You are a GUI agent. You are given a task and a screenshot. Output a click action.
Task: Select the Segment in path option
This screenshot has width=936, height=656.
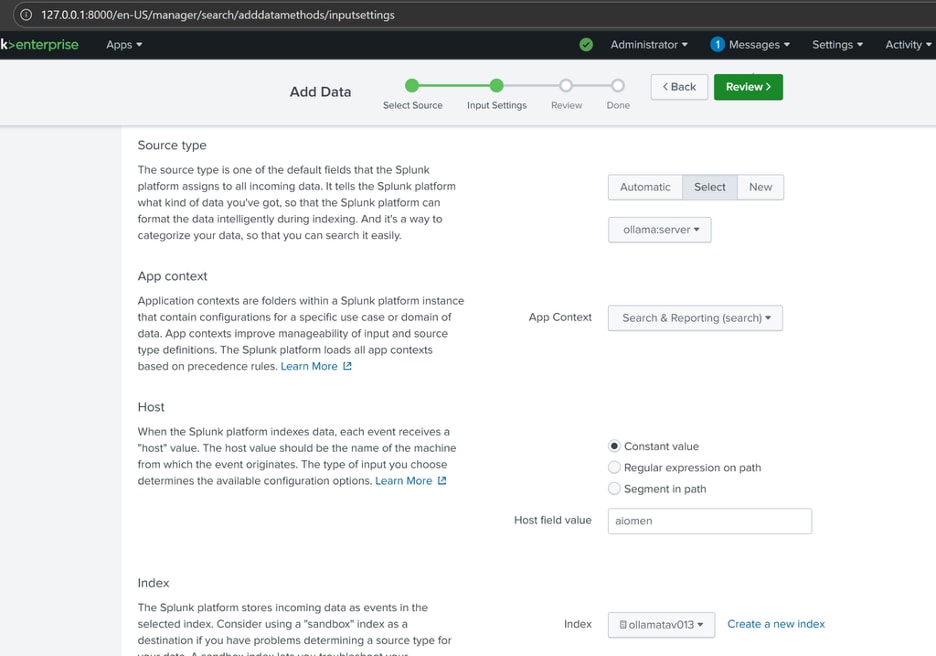tap(615, 488)
